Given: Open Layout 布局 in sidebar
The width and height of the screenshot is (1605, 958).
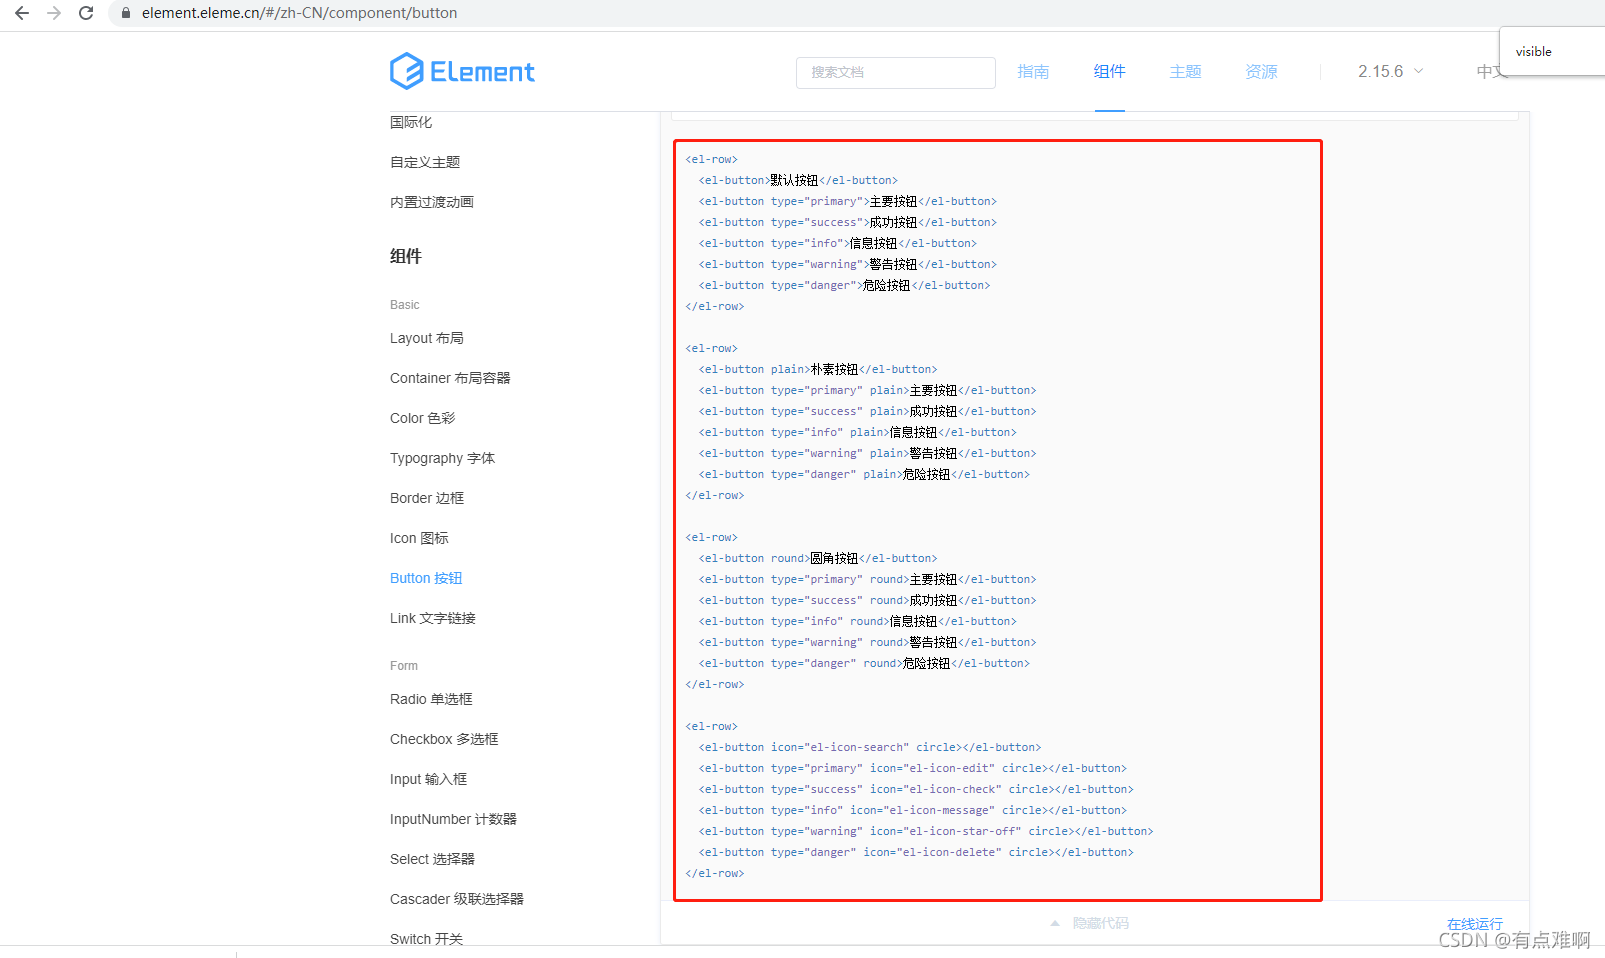Looking at the screenshot, I should tap(427, 338).
